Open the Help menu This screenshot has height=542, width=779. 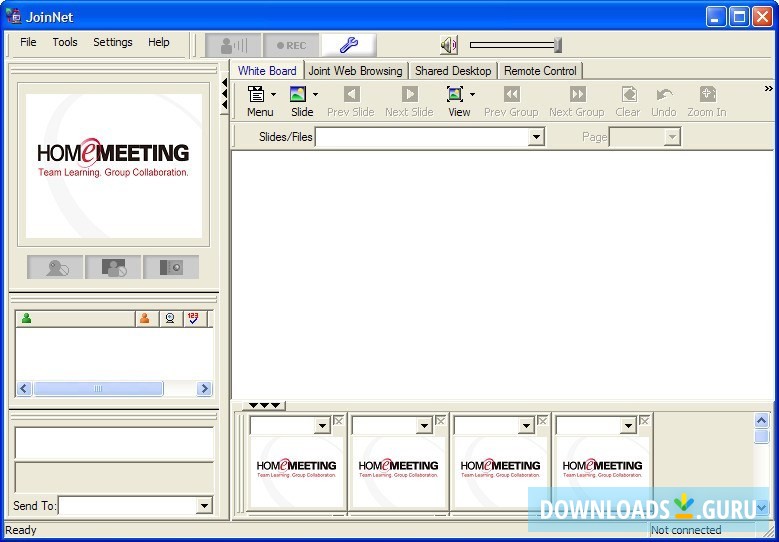(159, 42)
